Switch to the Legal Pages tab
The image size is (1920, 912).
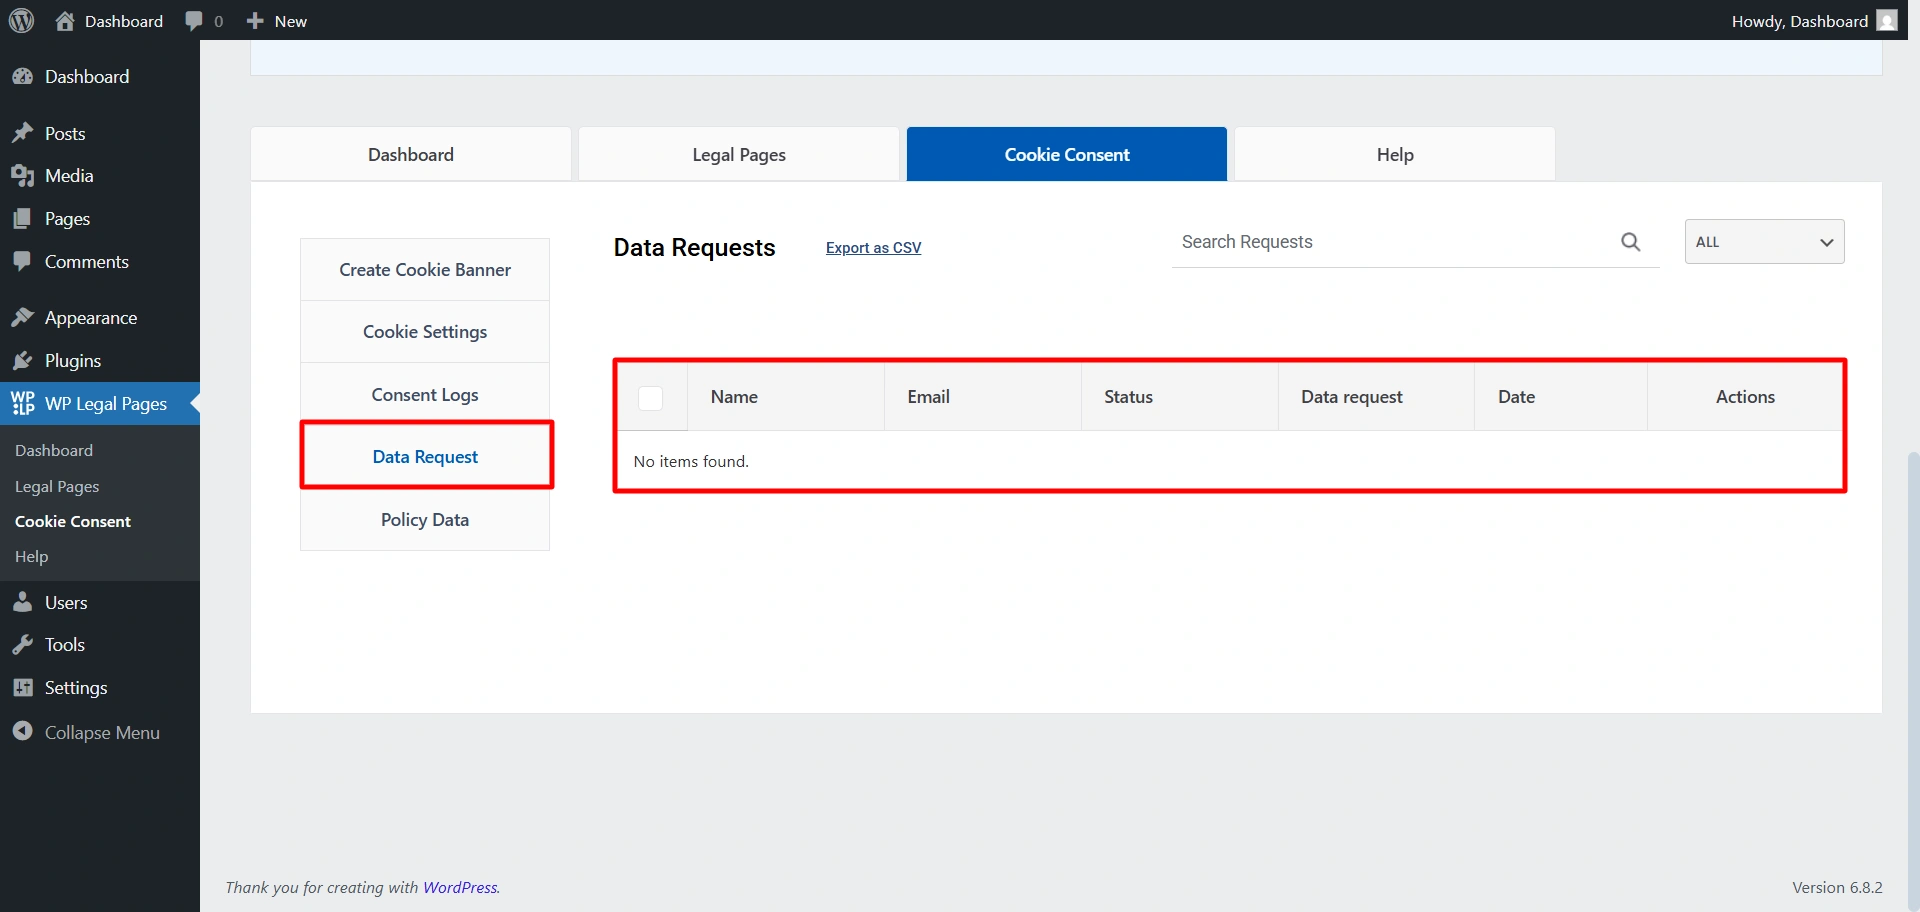pos(739,154)
